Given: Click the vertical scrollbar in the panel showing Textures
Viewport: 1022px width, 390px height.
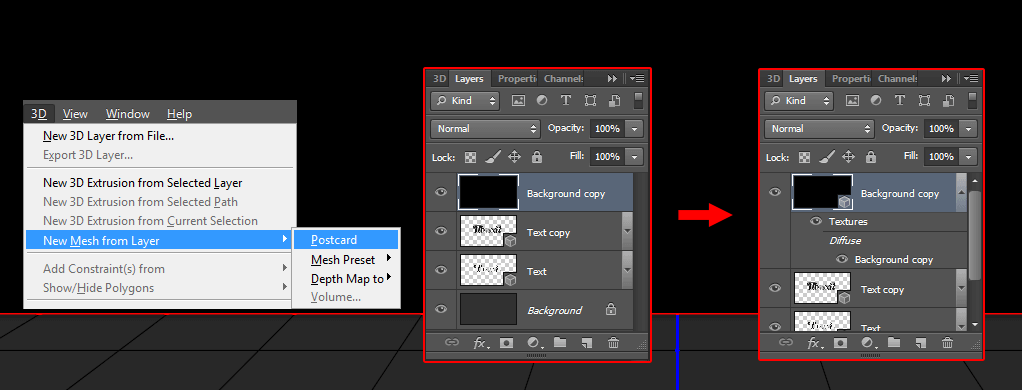Looking at the screenshot, I should point(974,235).
